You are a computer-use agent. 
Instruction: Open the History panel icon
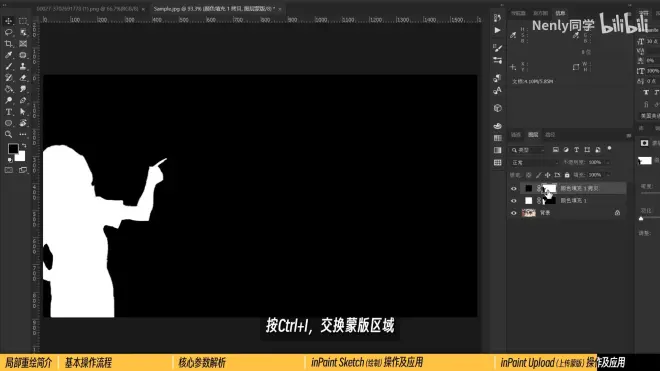point(498,18)
